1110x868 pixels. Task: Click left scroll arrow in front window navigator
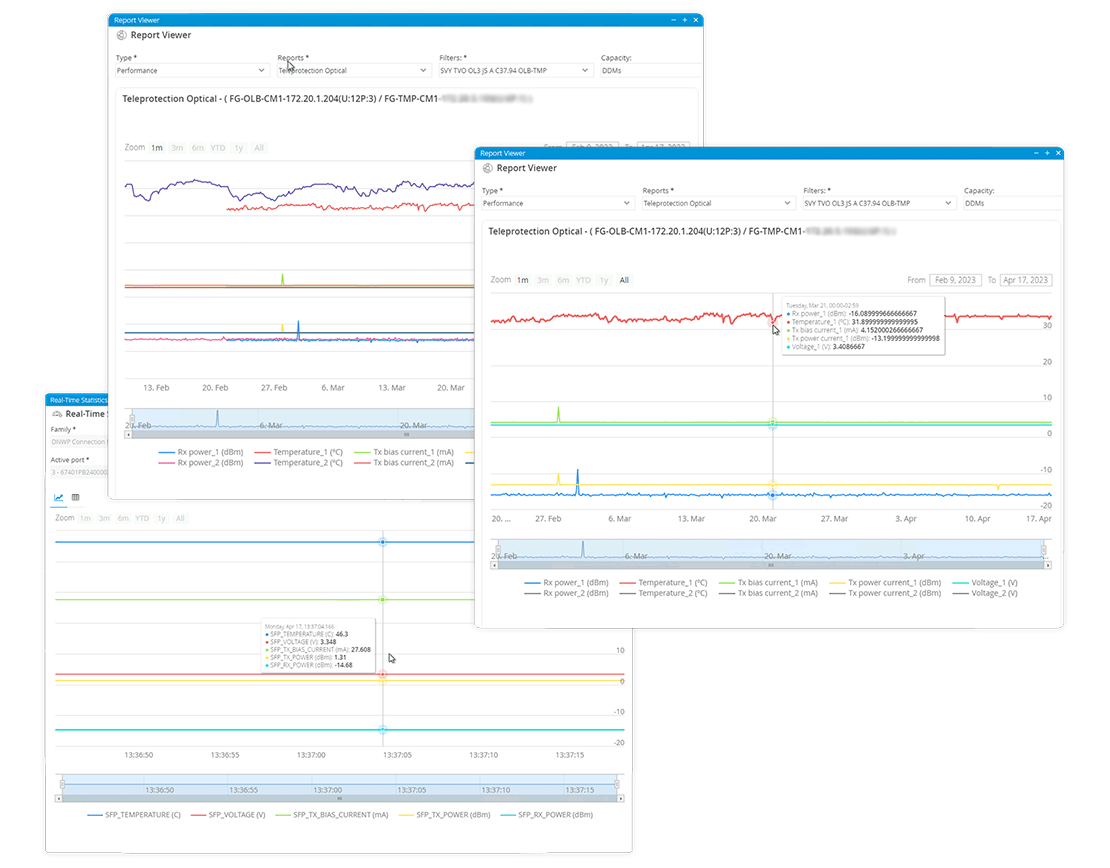point(493,565)
